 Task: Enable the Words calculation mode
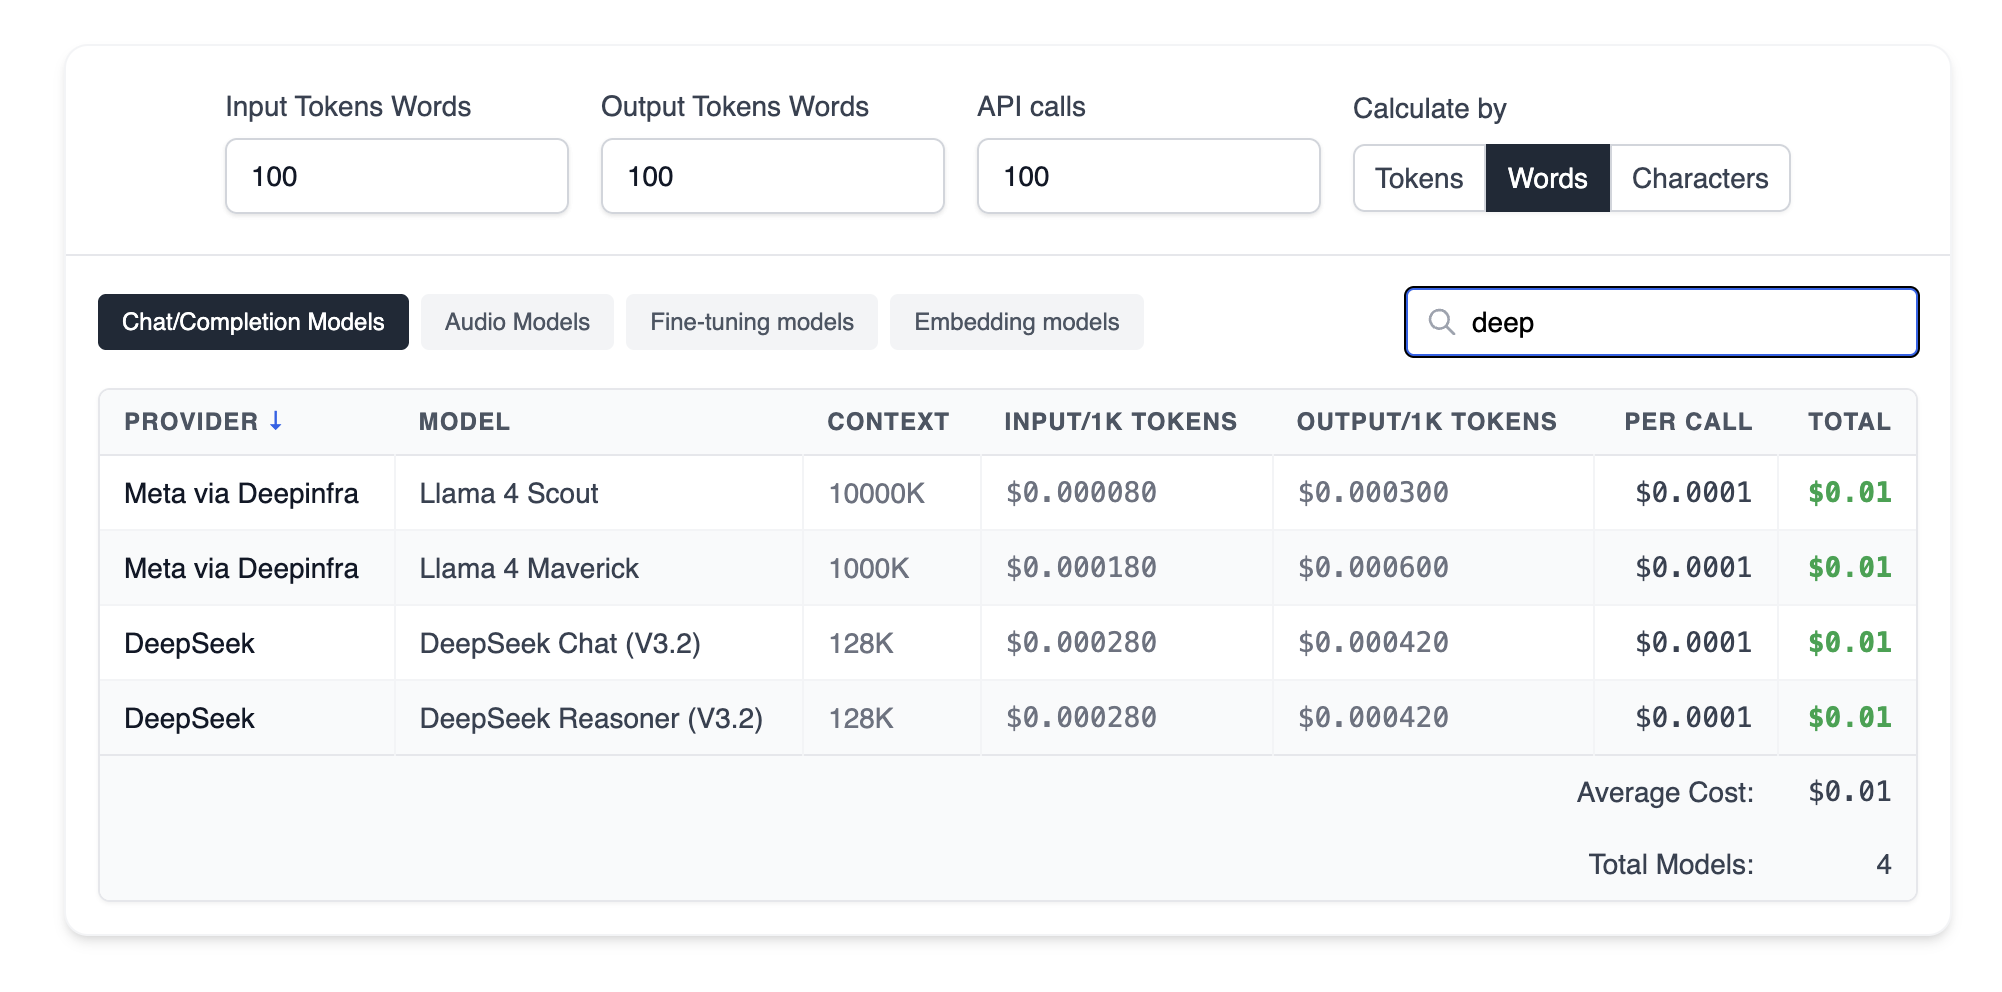click(1547, 177)
